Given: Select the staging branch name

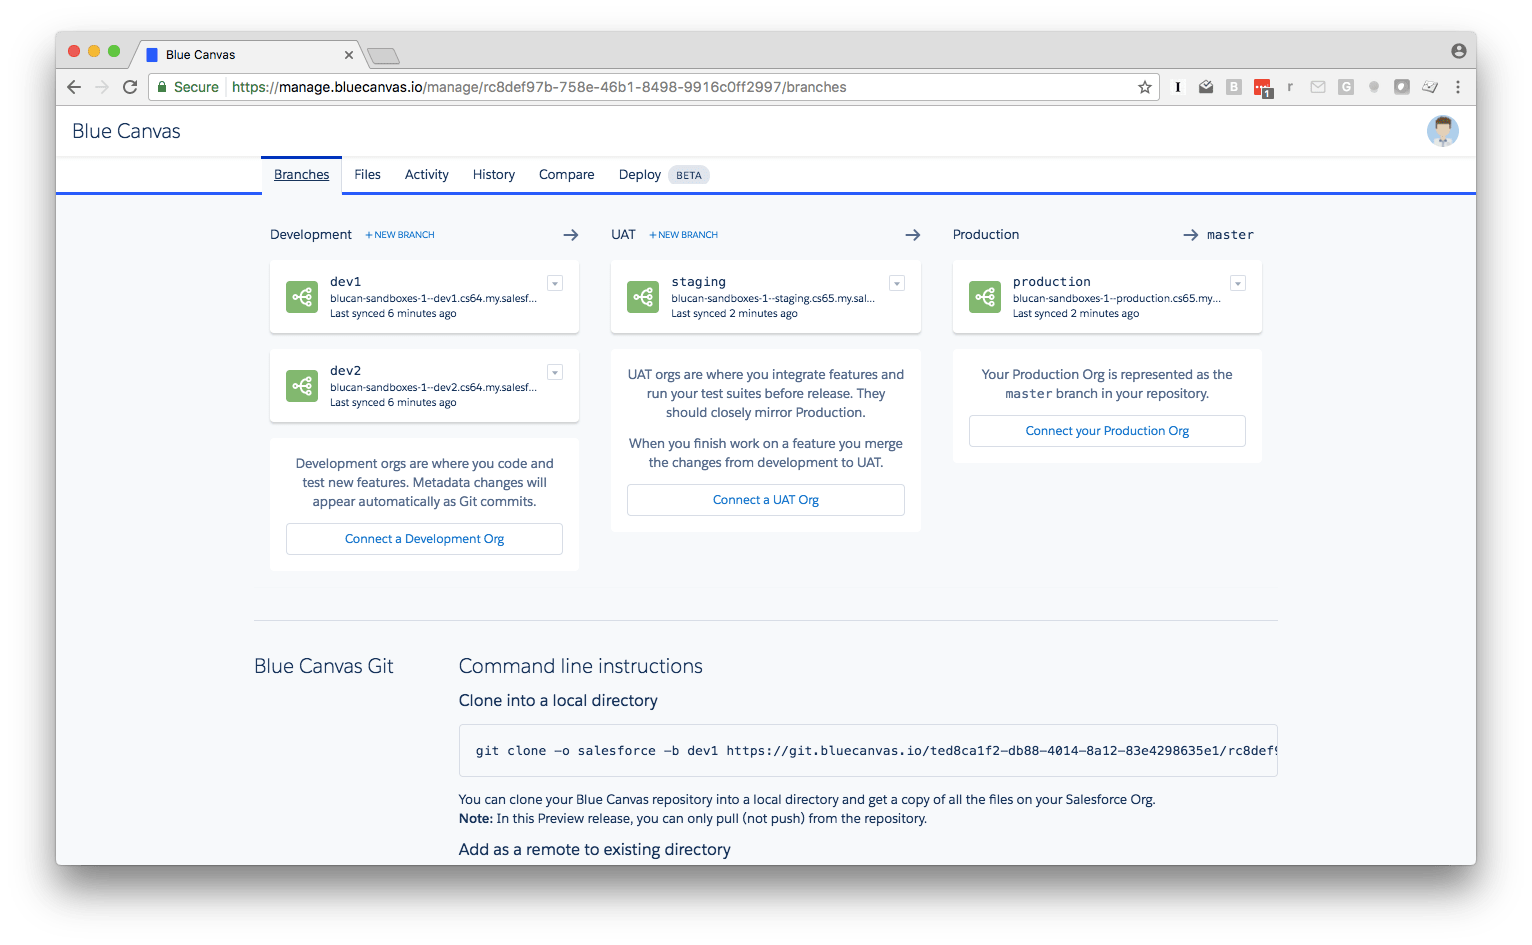Looking at the screenshot, I should 699,282.
